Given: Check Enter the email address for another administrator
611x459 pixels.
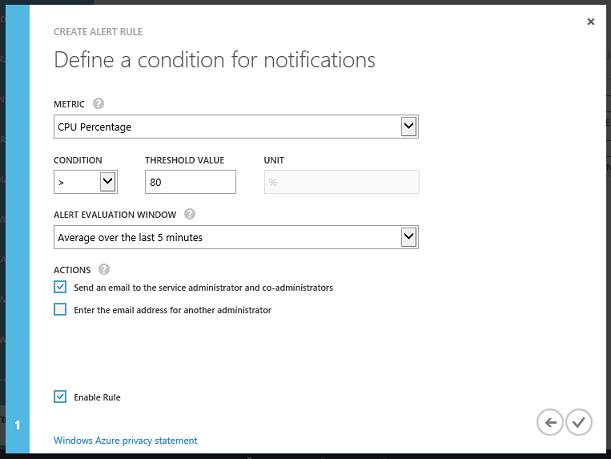Looking at the screenshot, I should click(x=60, y=309).
